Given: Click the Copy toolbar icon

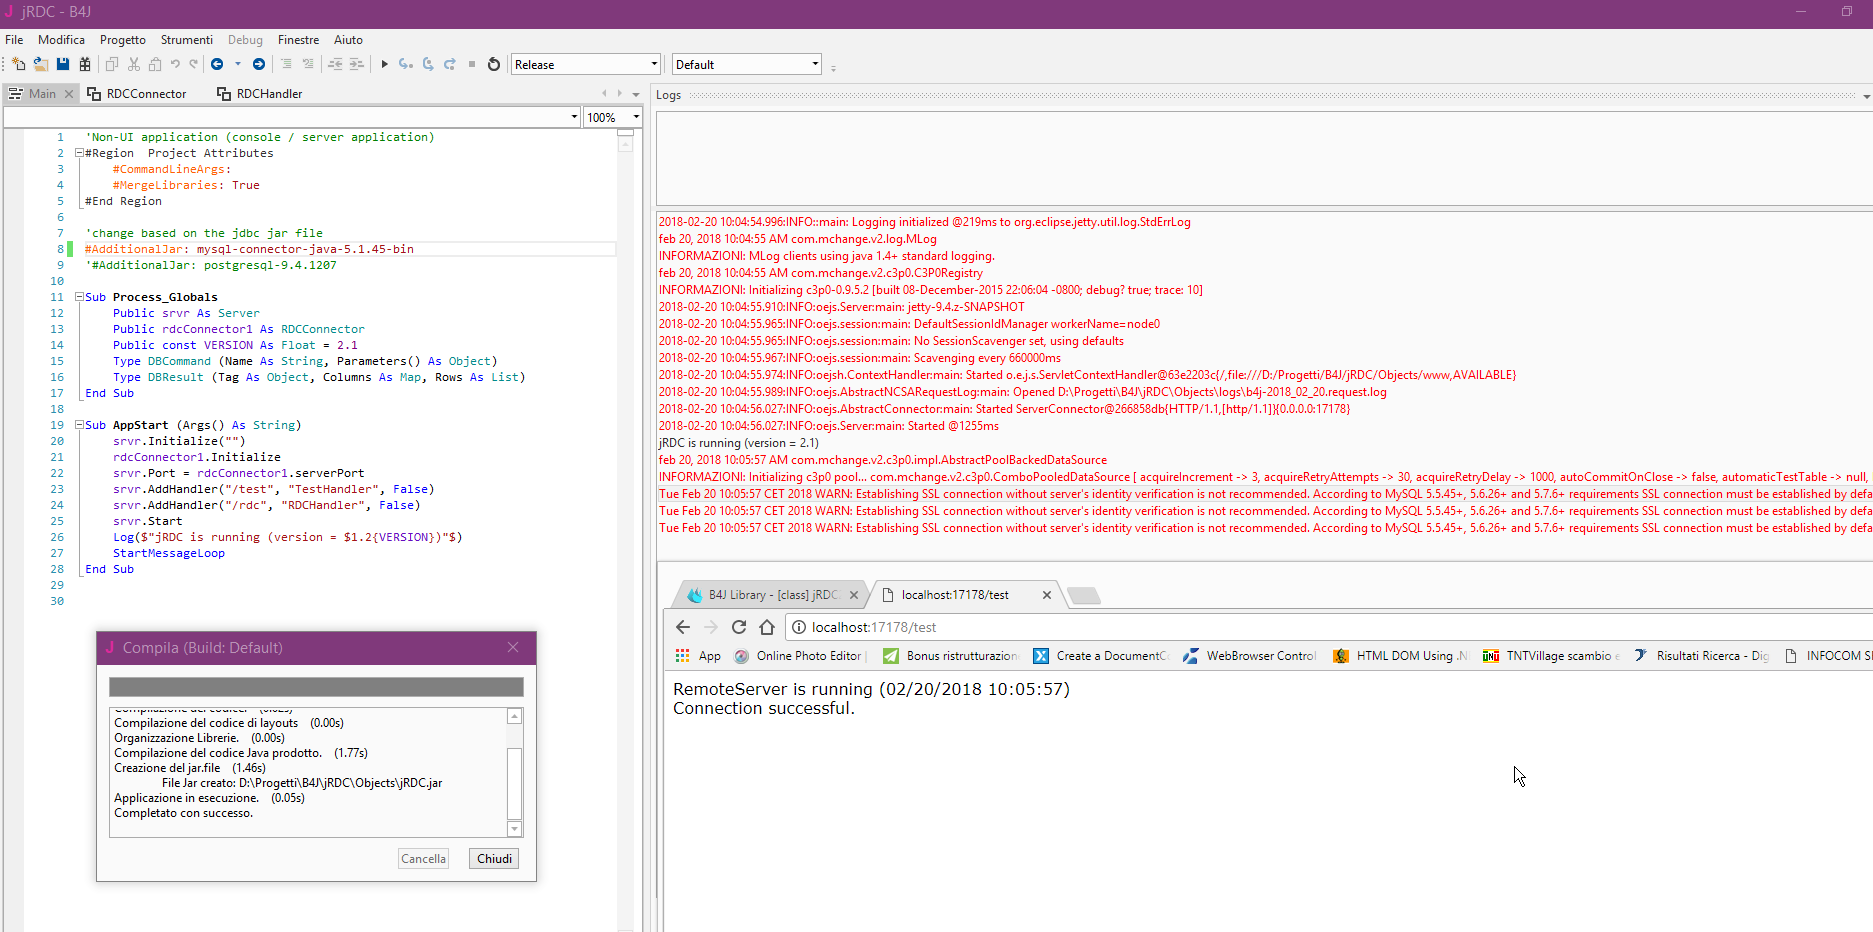Looking at the screenshot, I should click(x=112, y=64).
